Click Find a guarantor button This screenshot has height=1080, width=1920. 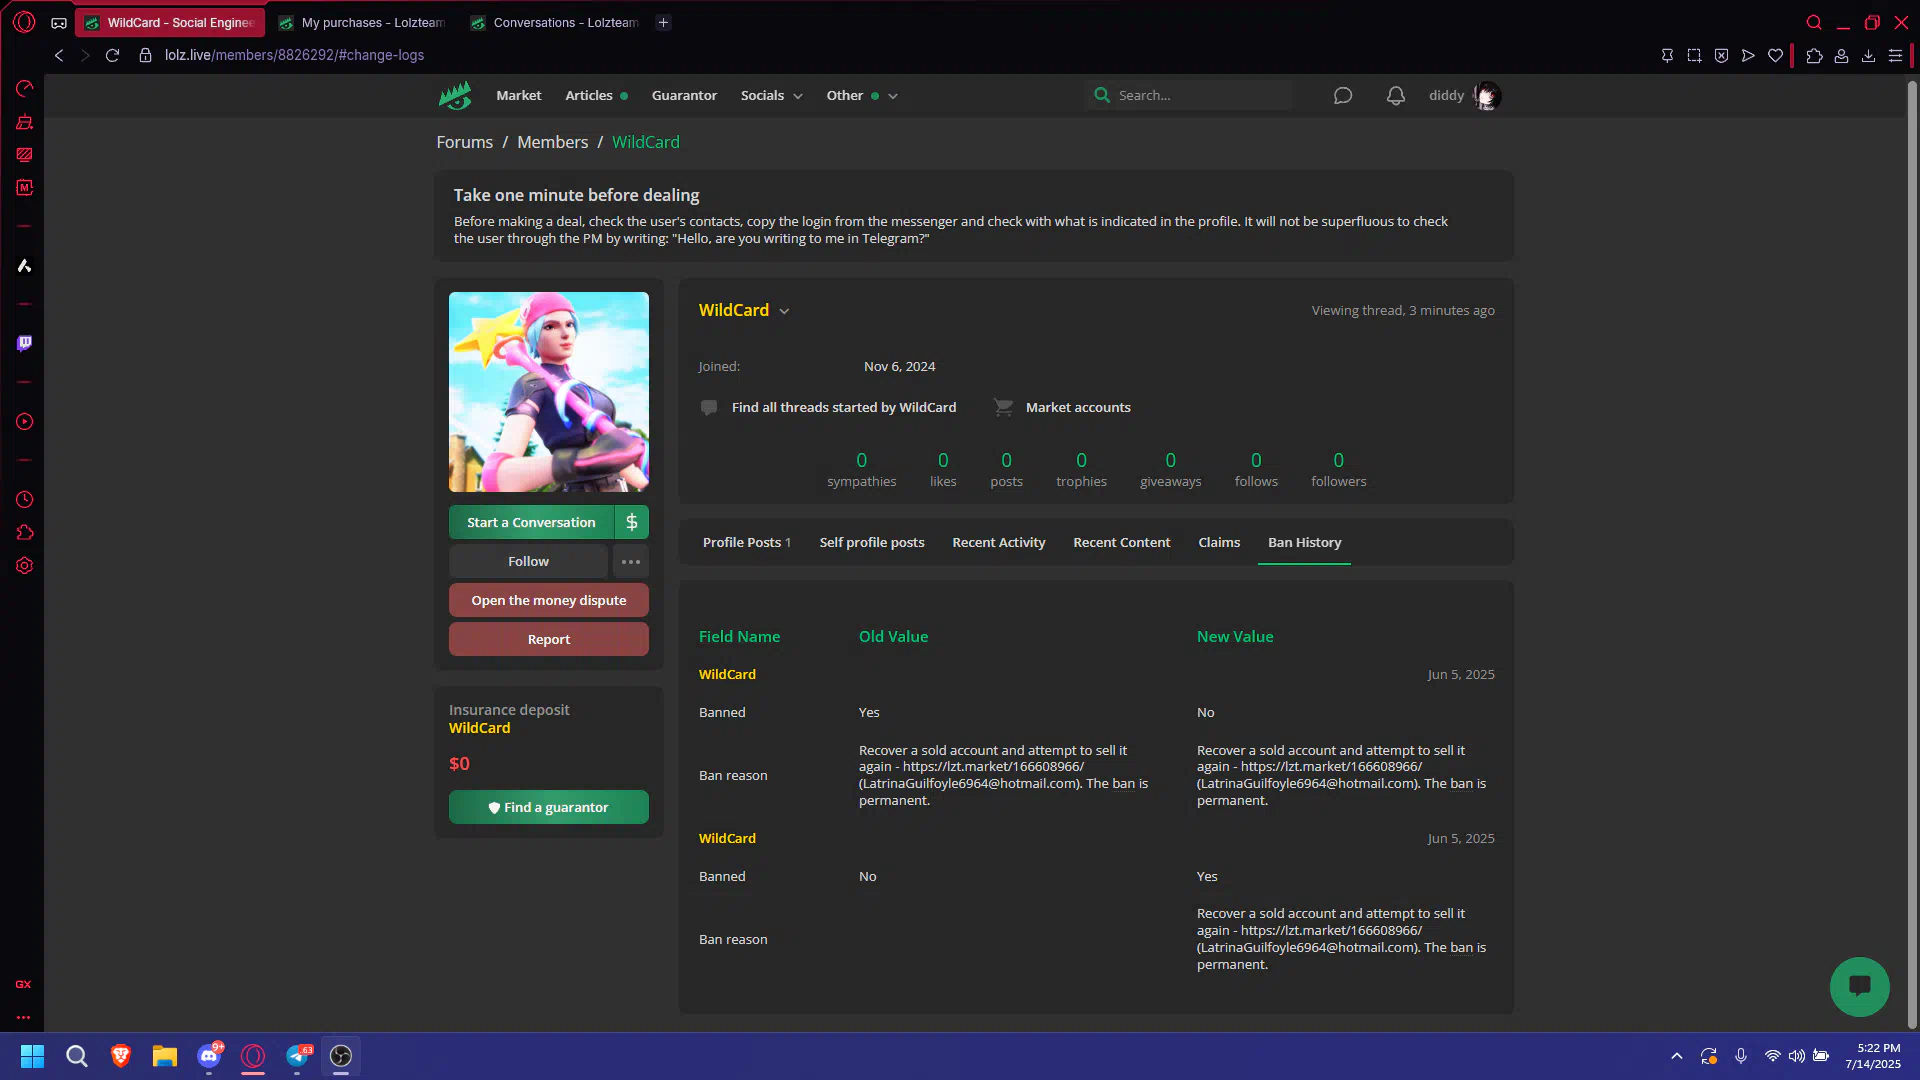549,807
